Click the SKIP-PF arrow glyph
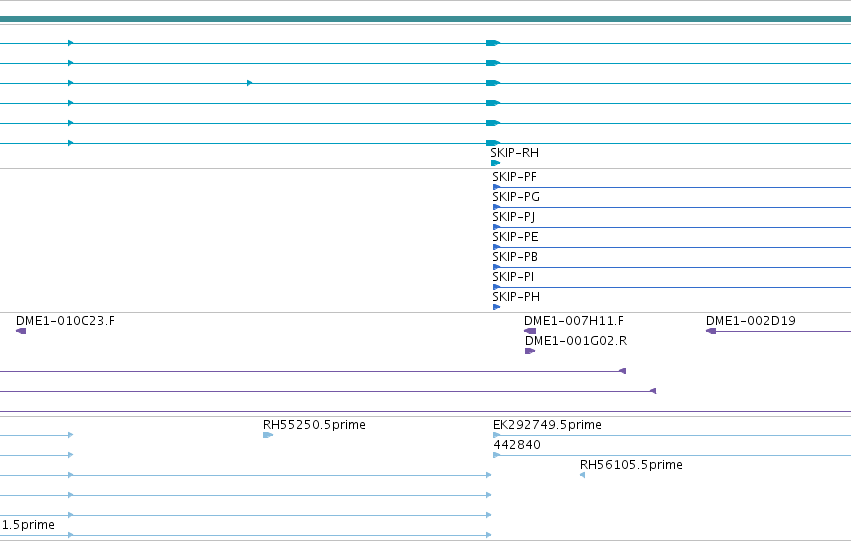Screen dimensions: 851x541 496,187
